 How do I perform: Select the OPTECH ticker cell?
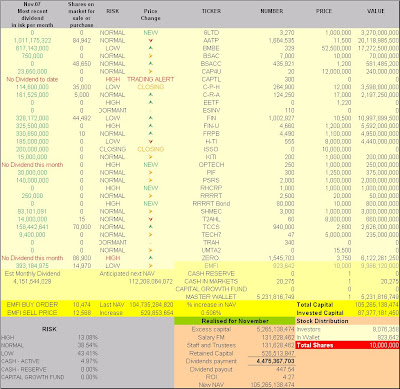[x=211, y=165]
